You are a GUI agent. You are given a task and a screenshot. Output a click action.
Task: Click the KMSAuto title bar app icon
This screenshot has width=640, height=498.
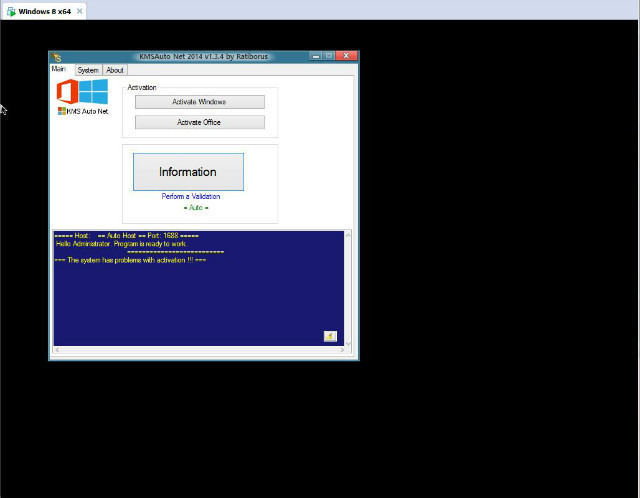click(56, 57)
